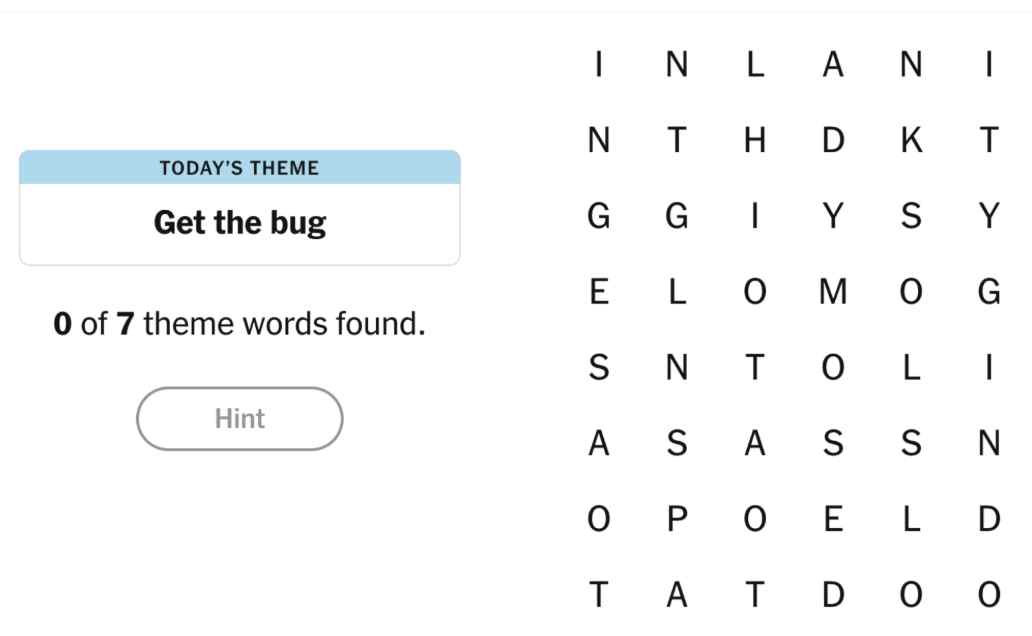
Task: Select the bottom-left corner letter T
Action: point(599,595)
